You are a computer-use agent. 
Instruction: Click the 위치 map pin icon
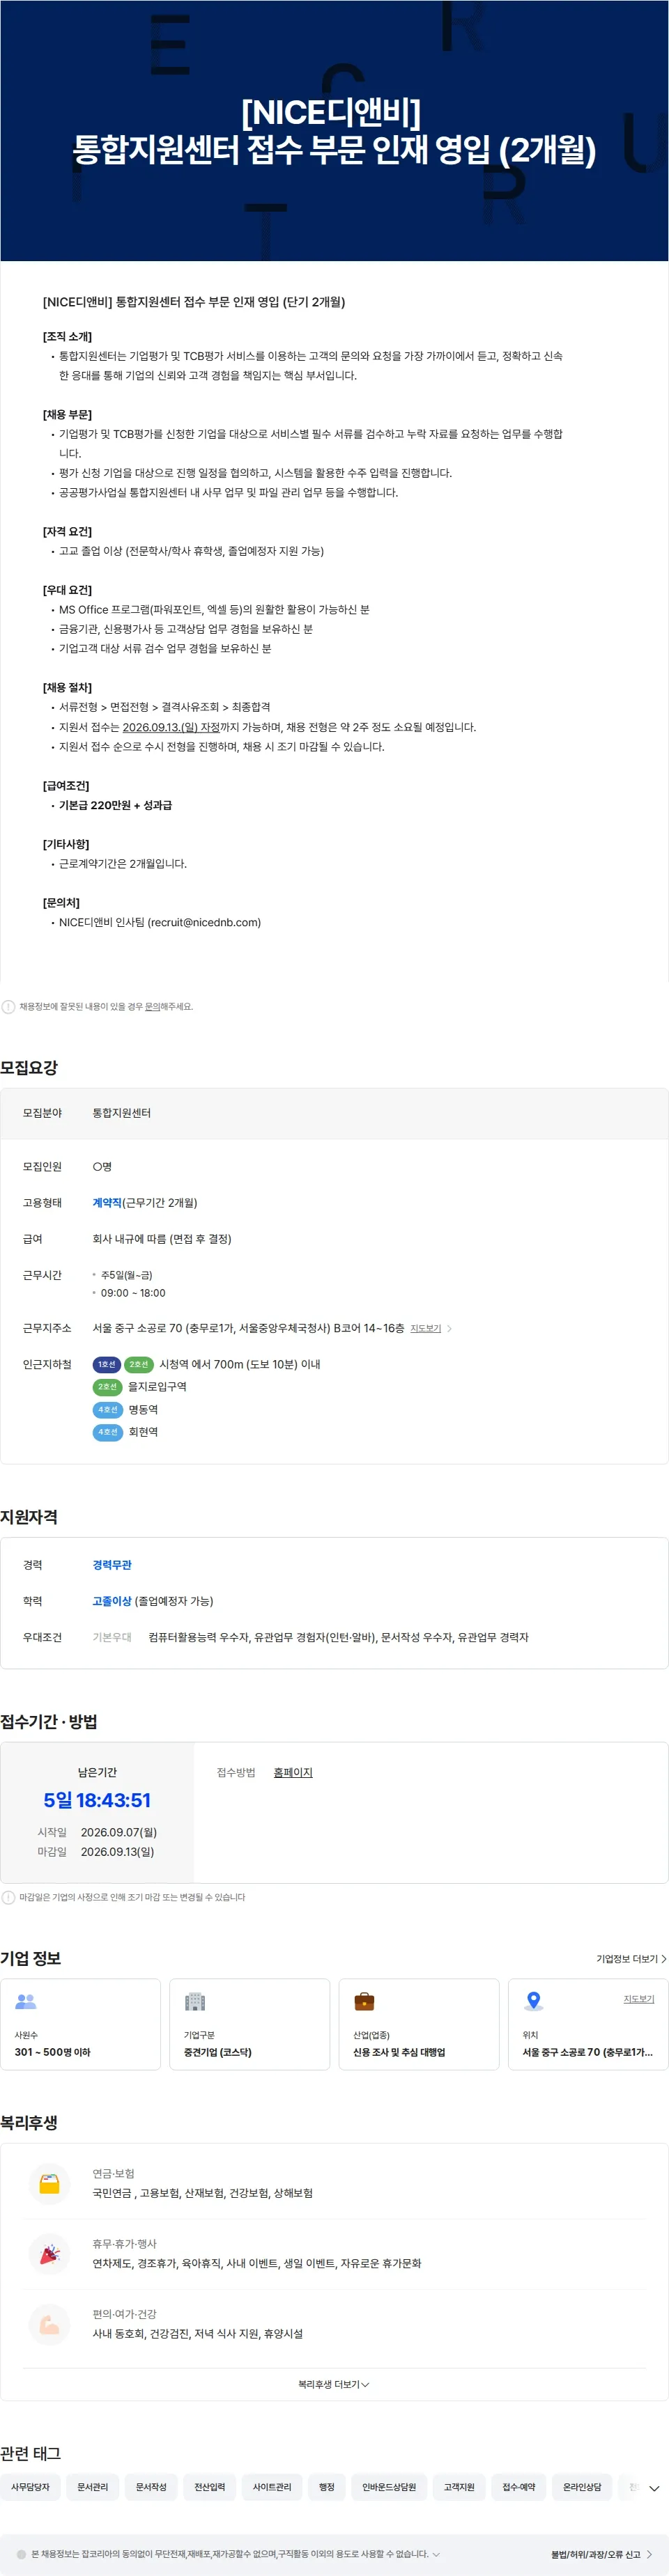[534, 2001]
